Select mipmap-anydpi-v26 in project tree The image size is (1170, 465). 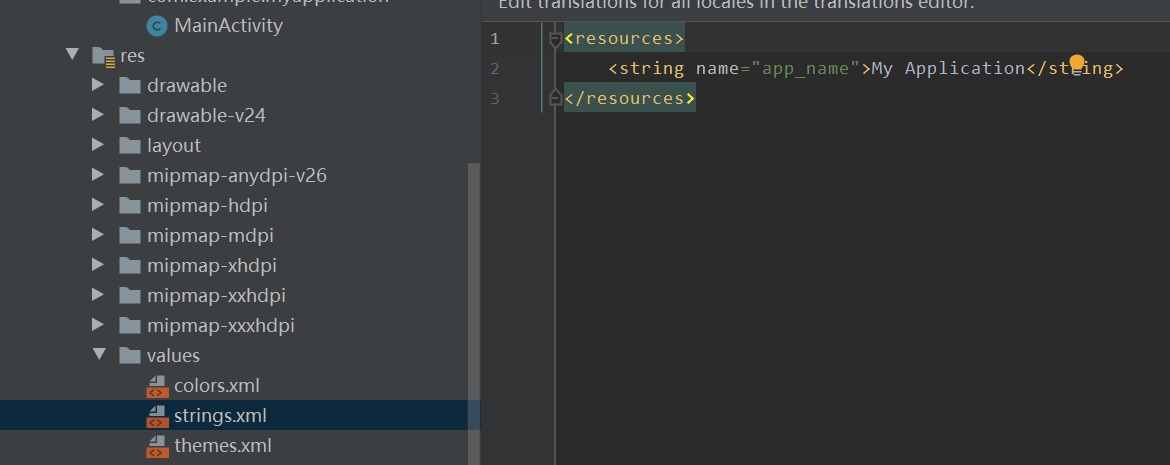click(x=236, y=176)
